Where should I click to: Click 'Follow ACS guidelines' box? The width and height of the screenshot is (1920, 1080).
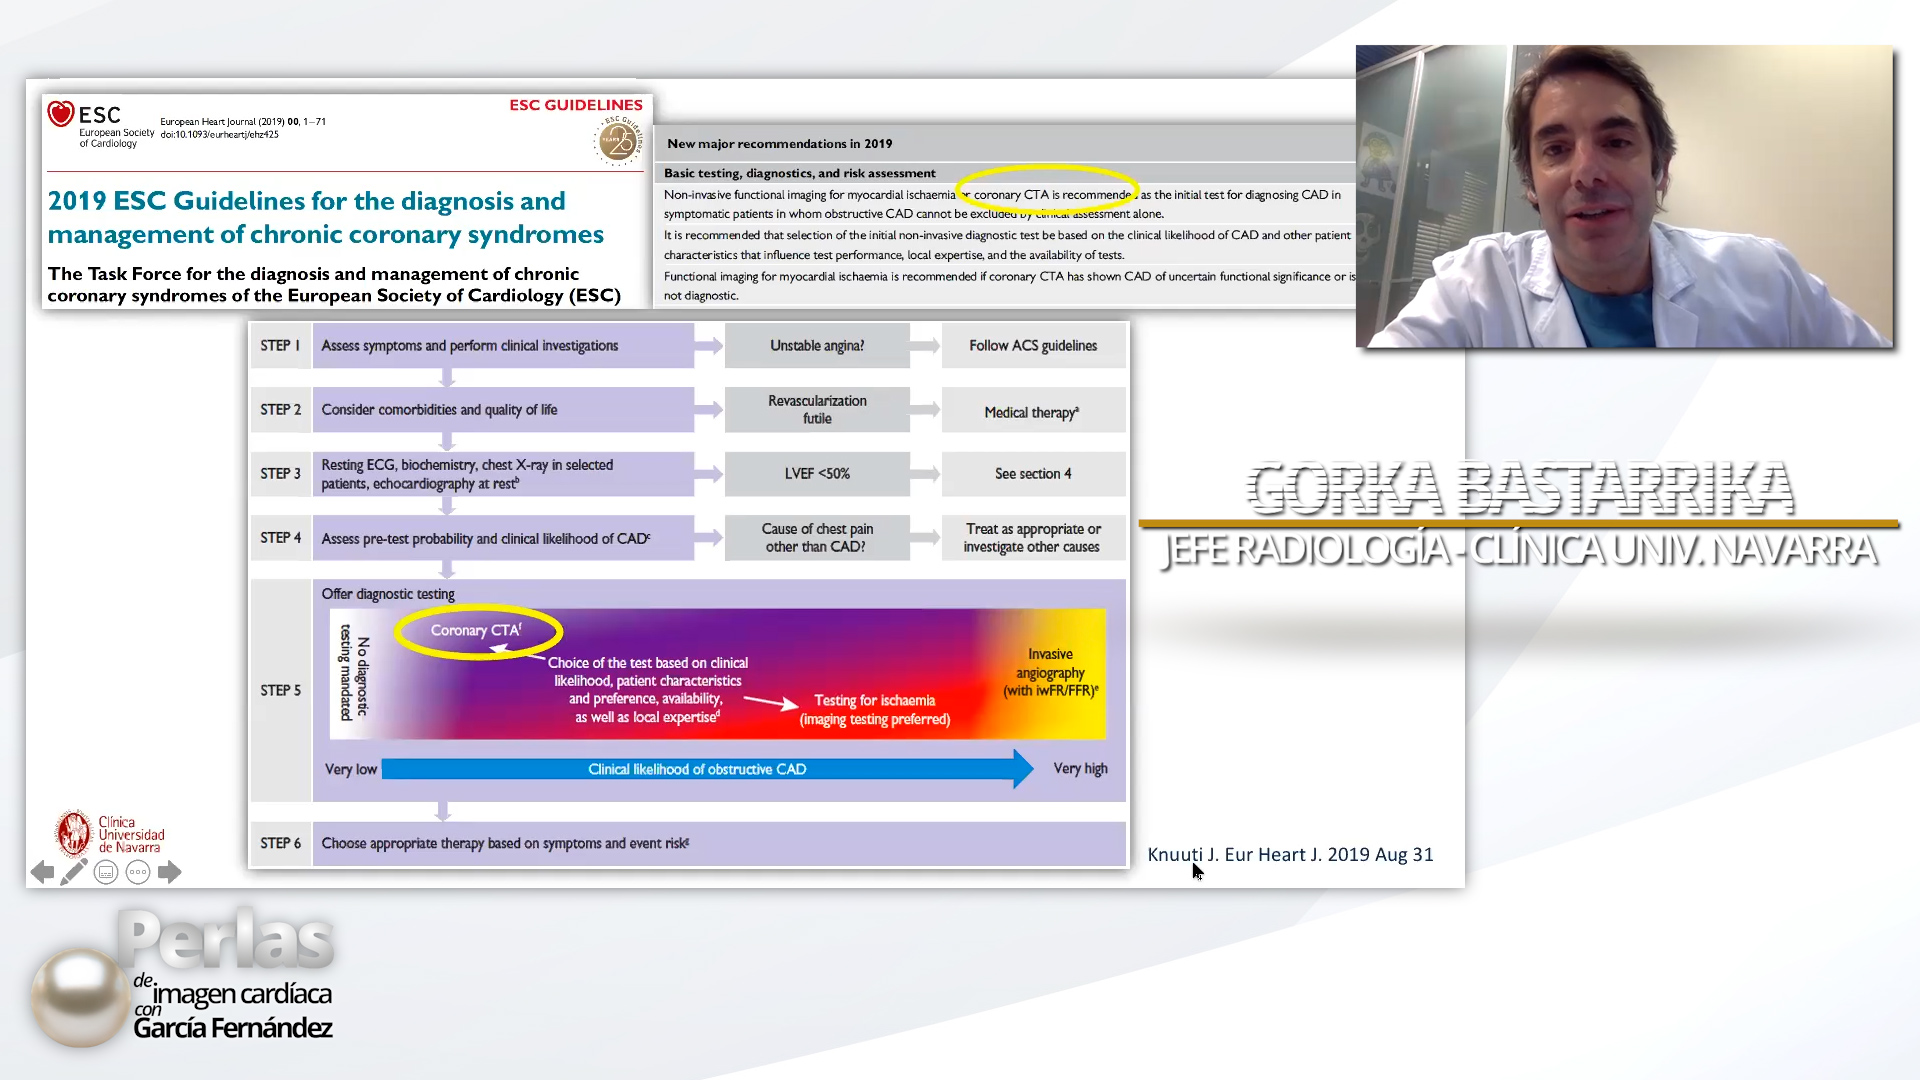click(x=1033, y=345)
